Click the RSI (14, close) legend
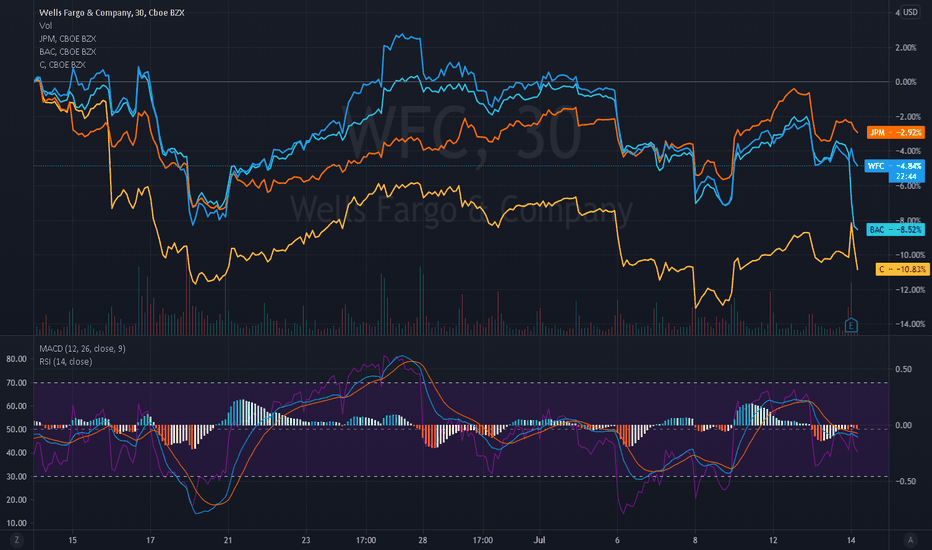Screen dimensions: 932x550 [x=65, y=362]
